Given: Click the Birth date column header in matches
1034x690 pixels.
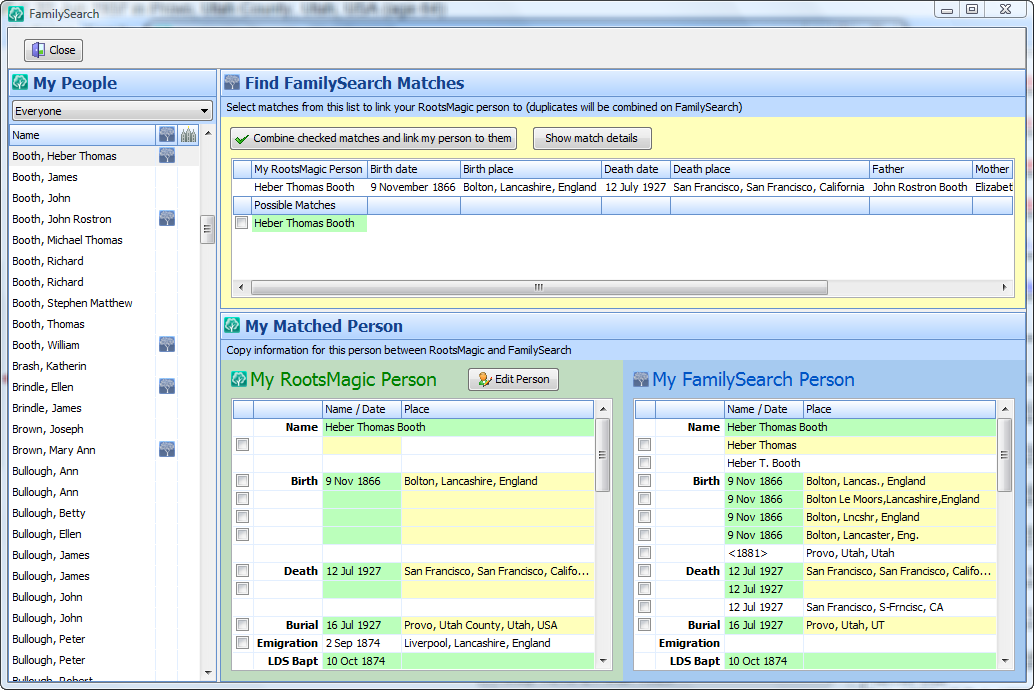Looking at the screenshot, I should [x=413, y=169].
